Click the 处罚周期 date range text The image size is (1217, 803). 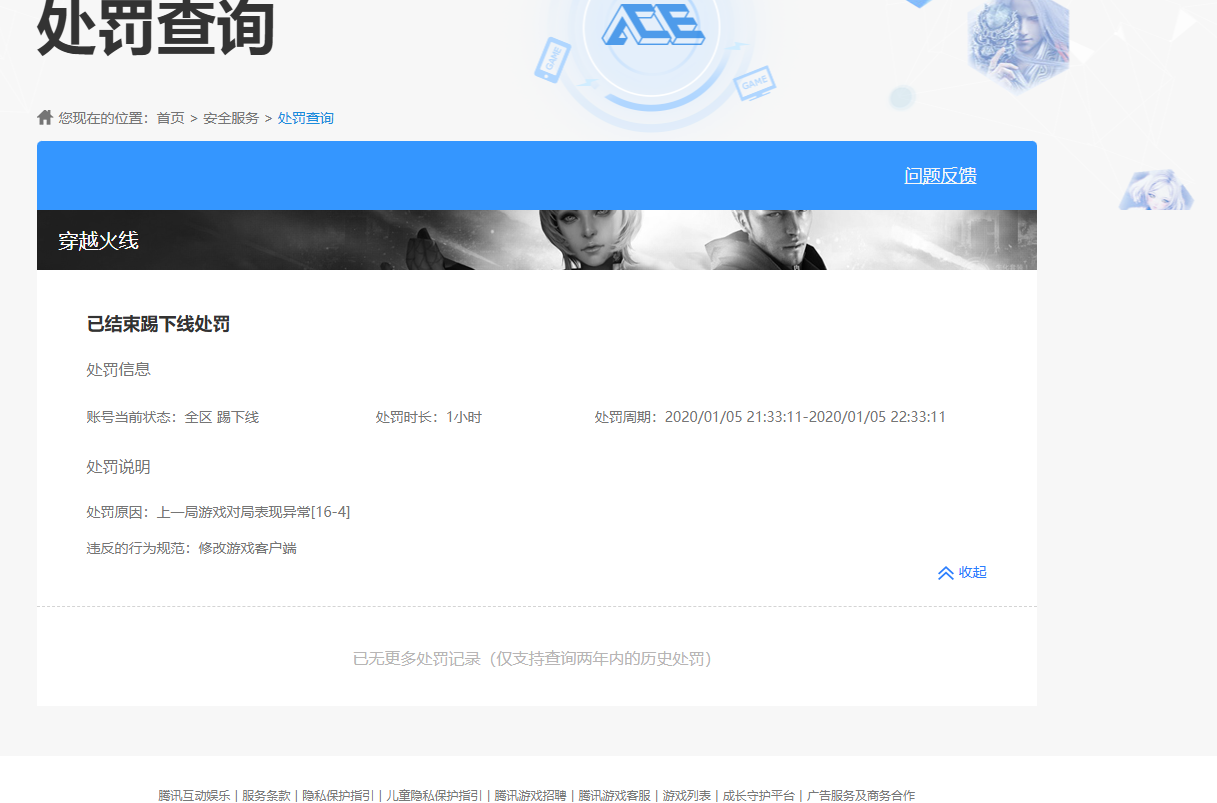[x=770, y=417]
